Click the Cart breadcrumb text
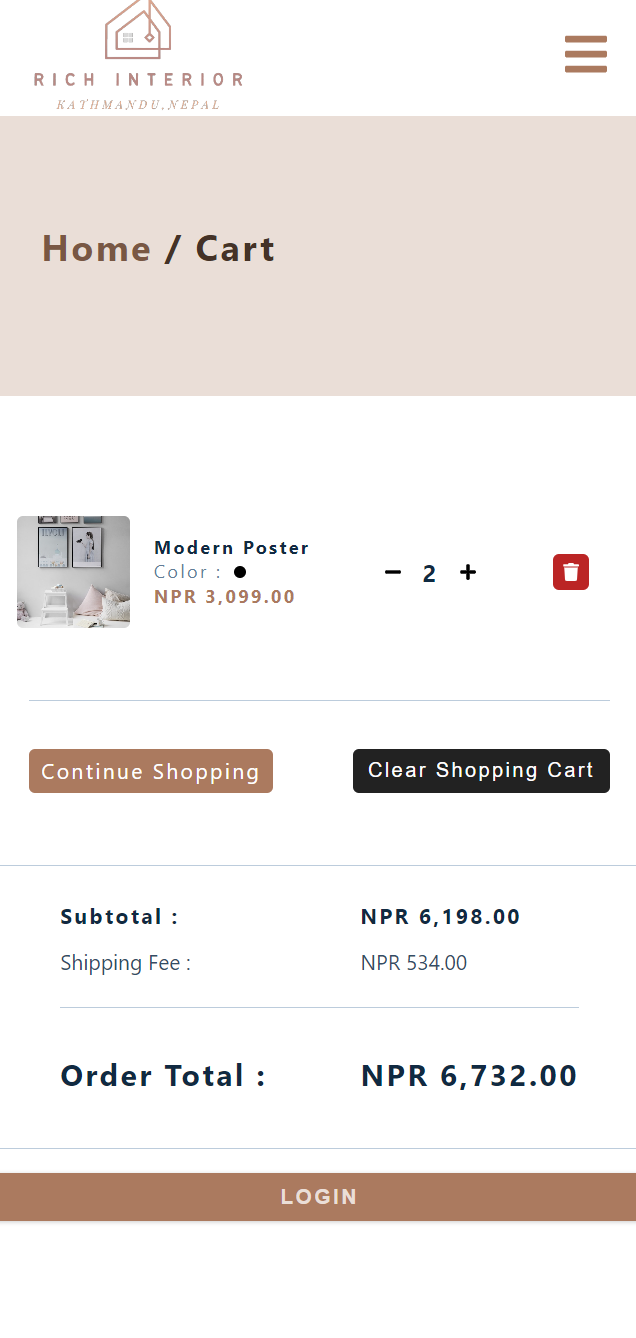636x1338 pixels. tap(235, 249)
